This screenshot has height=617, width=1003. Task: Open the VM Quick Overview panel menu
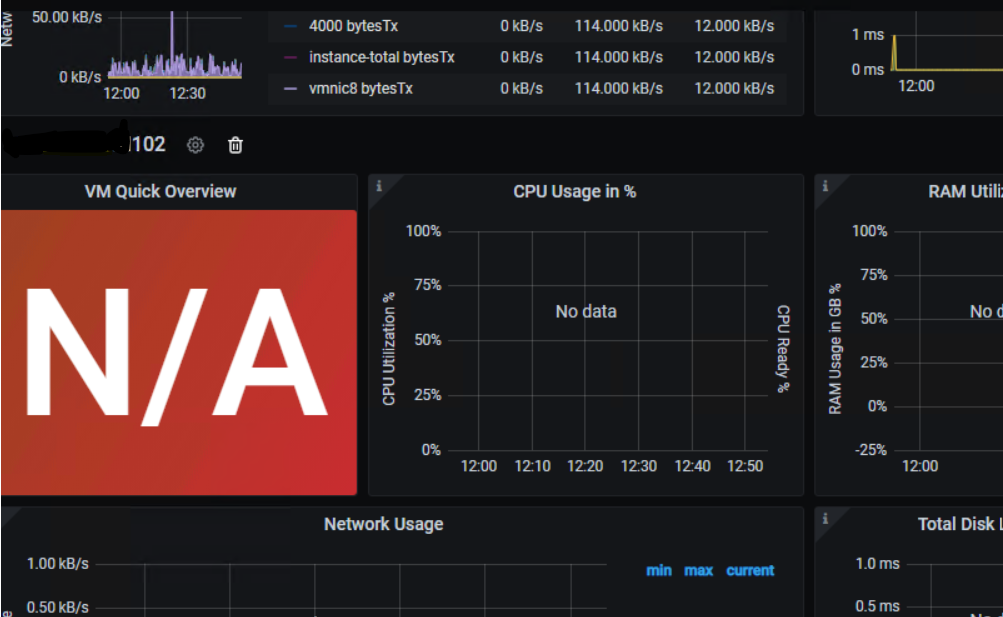[160, 192]
